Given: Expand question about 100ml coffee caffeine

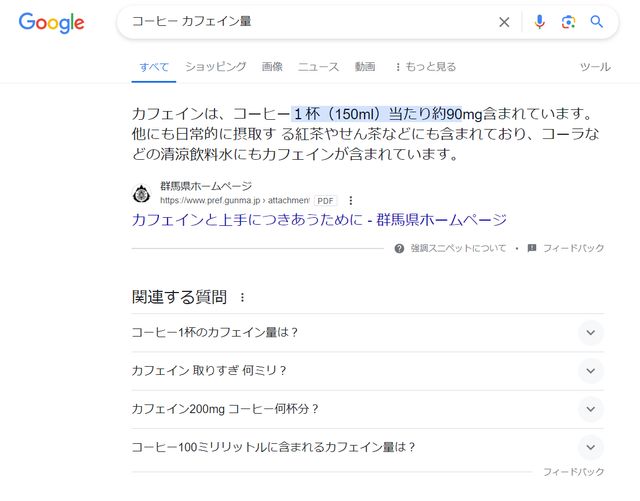Looking at the screenshot, I should click(x=590, y=447).
